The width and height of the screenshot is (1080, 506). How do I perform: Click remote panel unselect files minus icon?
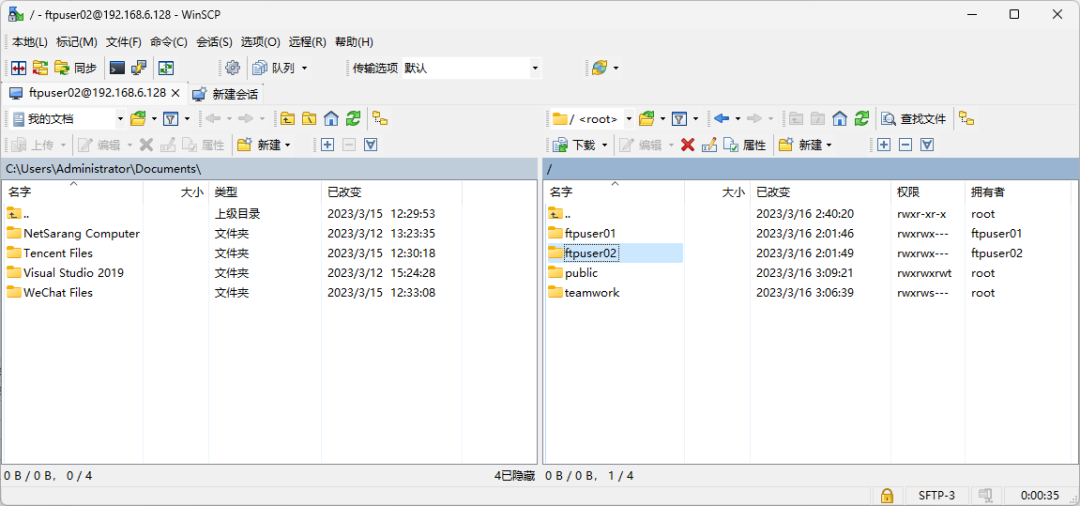point(906,145)
